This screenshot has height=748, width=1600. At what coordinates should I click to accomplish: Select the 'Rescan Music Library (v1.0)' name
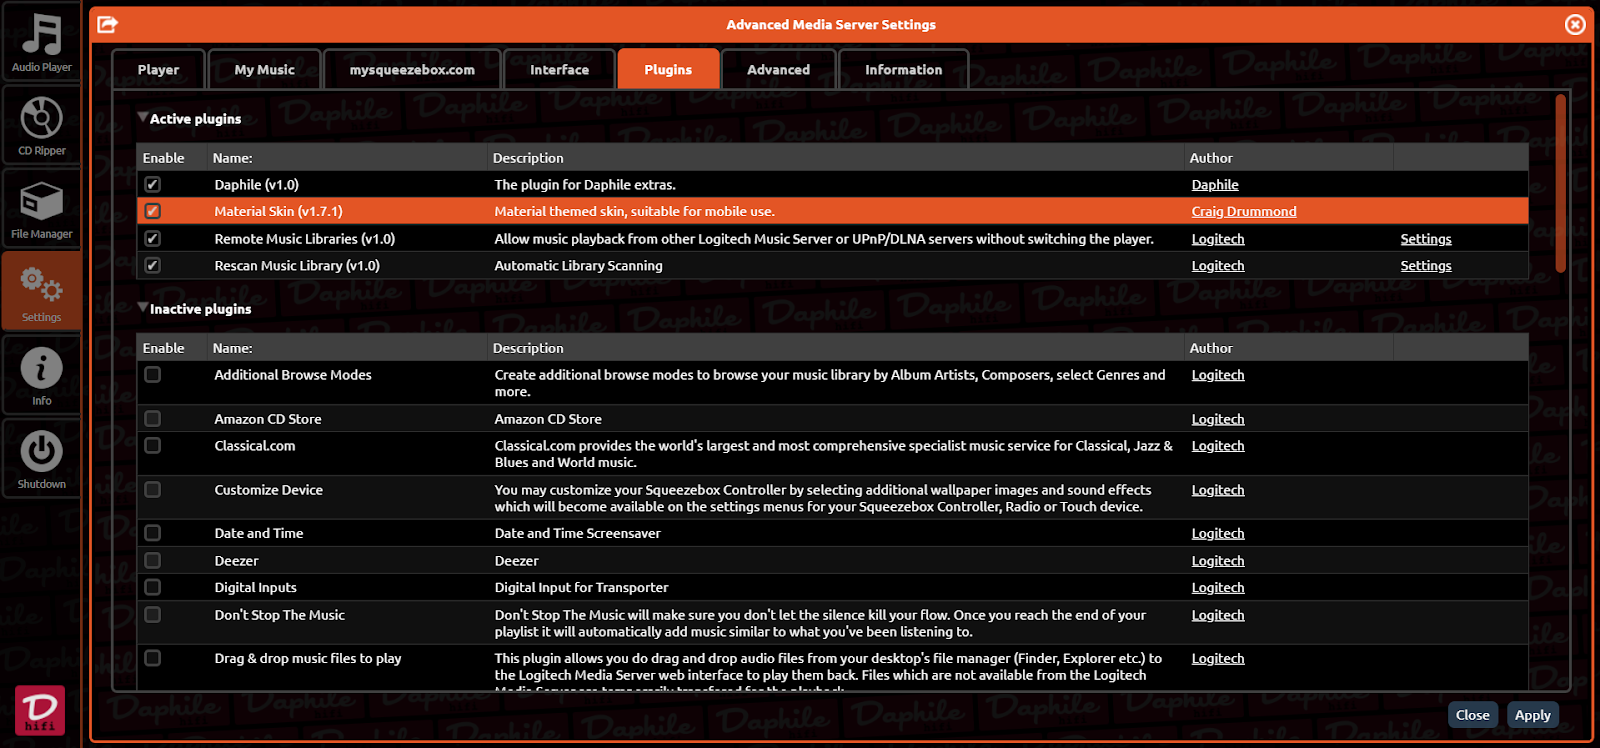pos(297,266)
